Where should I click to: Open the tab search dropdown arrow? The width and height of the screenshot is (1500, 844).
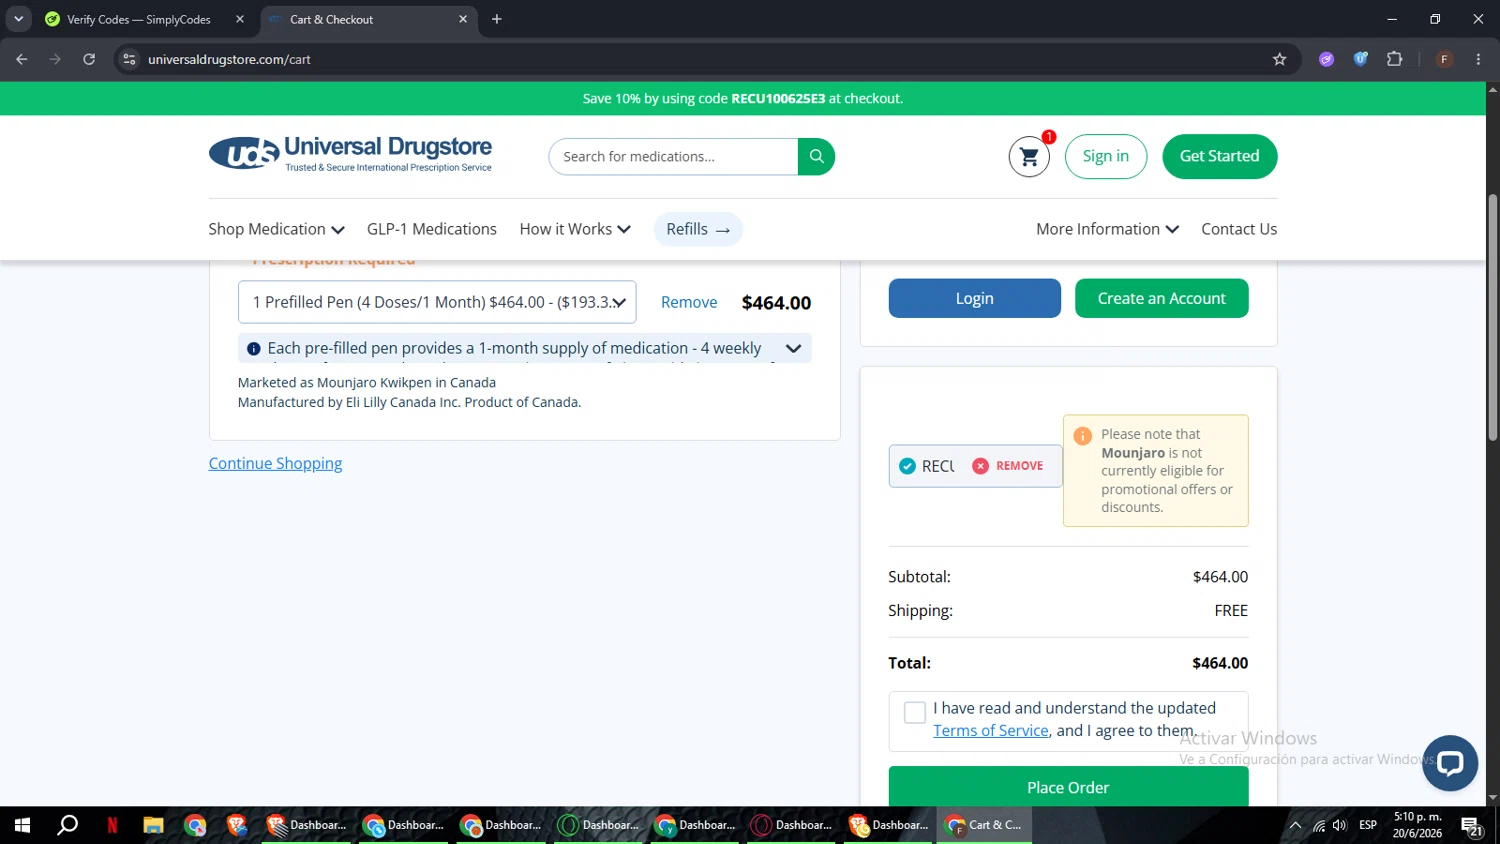coord(18,19)
